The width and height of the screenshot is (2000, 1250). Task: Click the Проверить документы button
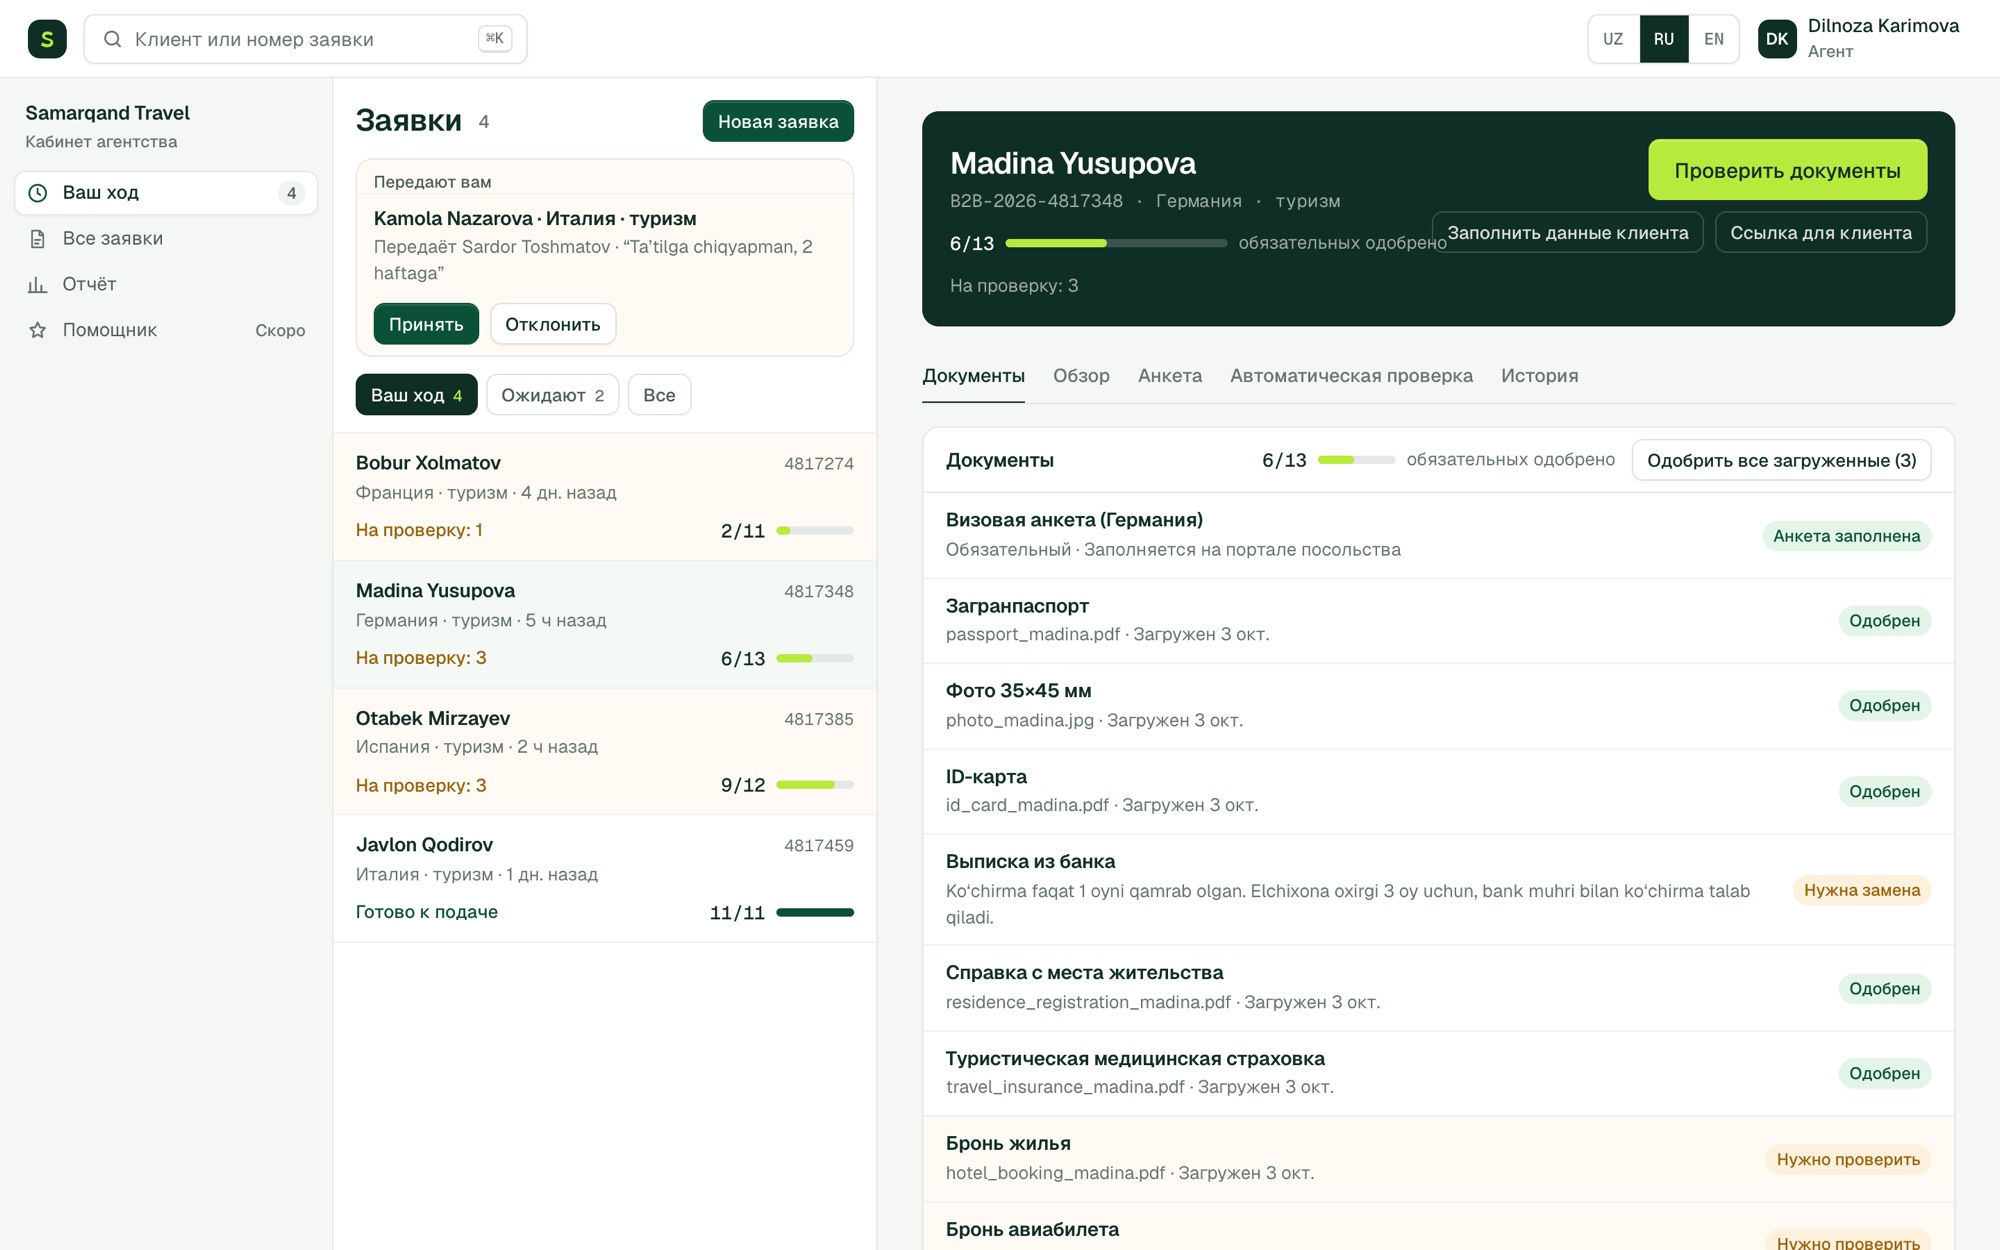[x=1787, y=170]
